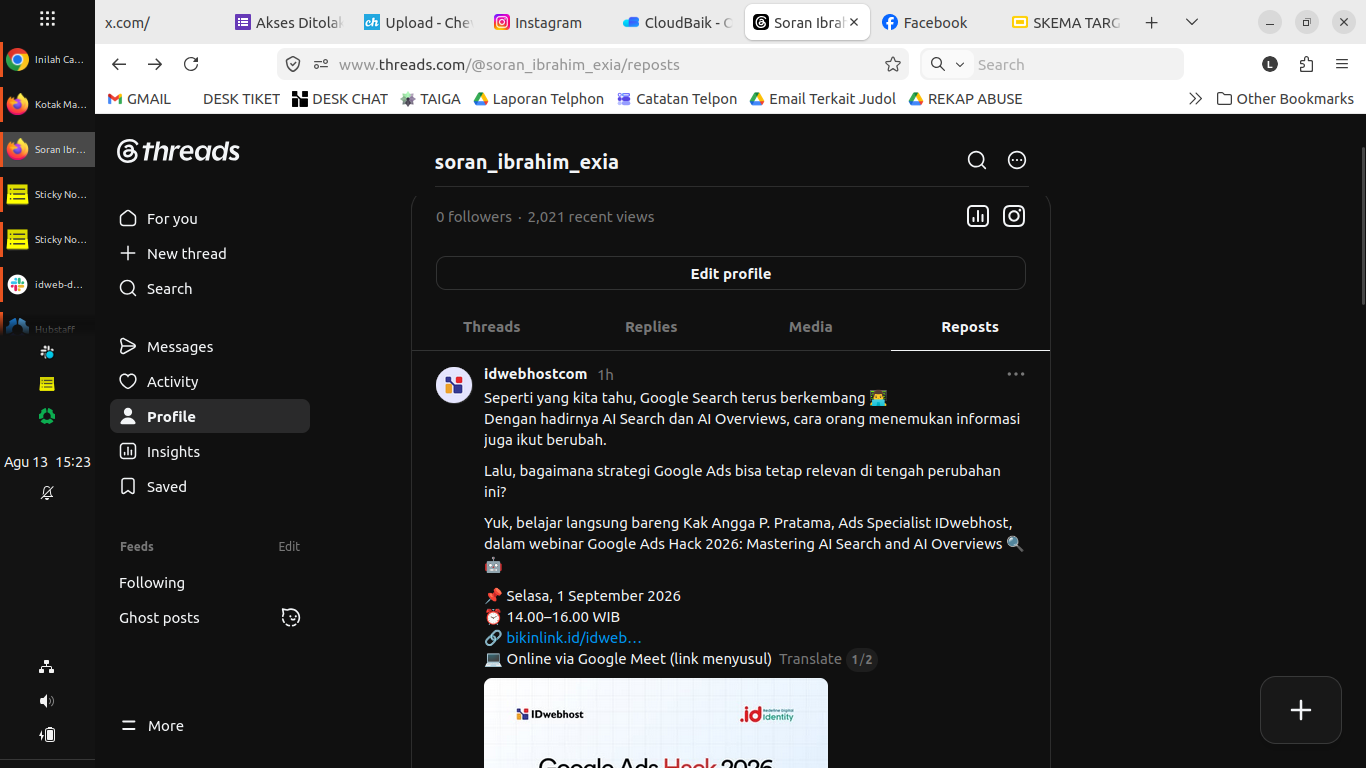
Task: Click the floating plus compose button
Action: [1301, 710]
